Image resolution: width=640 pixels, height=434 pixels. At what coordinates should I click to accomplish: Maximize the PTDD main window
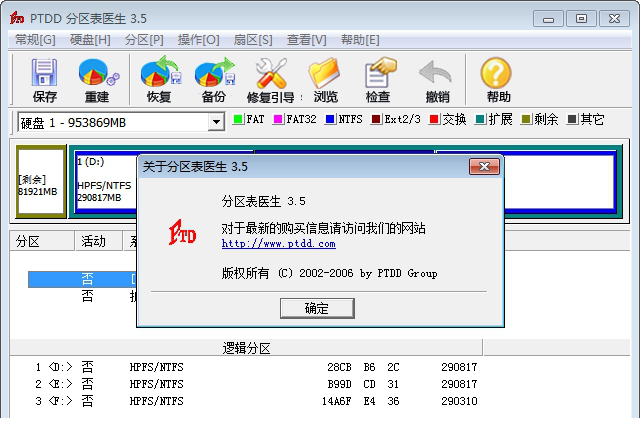(581, 19)
